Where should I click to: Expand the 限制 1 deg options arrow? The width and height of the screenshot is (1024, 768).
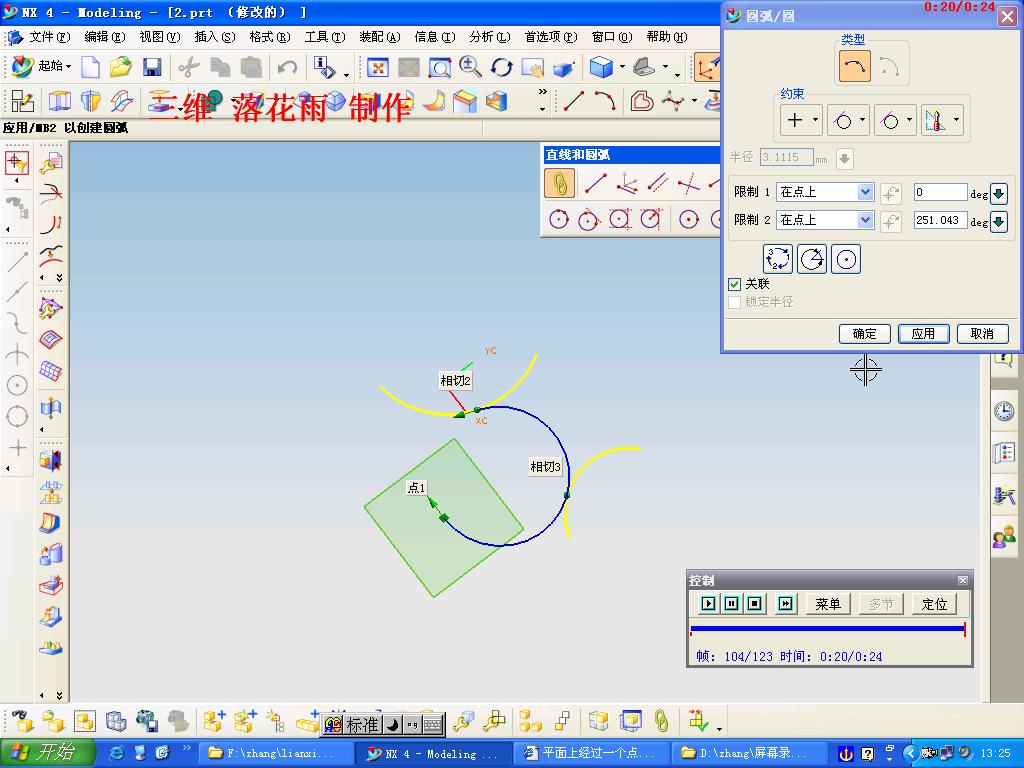click(x=999, y=193)
